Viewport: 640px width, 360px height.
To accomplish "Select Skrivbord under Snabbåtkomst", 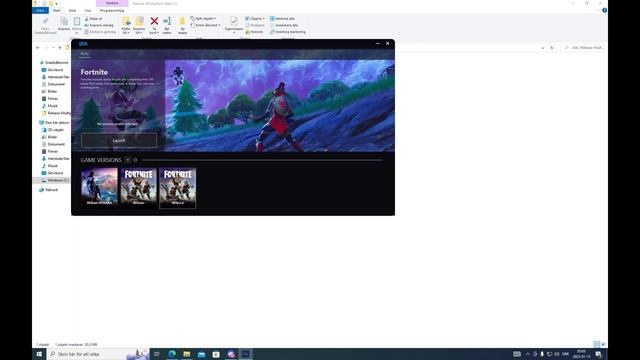I will coord(53,70).
